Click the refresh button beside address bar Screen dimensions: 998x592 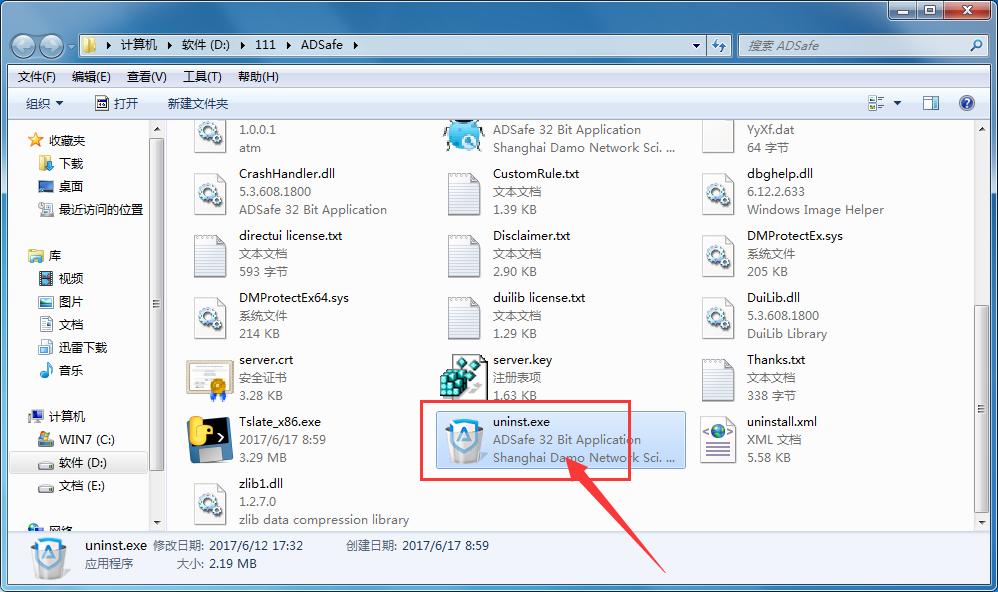[x=719, y=46]
